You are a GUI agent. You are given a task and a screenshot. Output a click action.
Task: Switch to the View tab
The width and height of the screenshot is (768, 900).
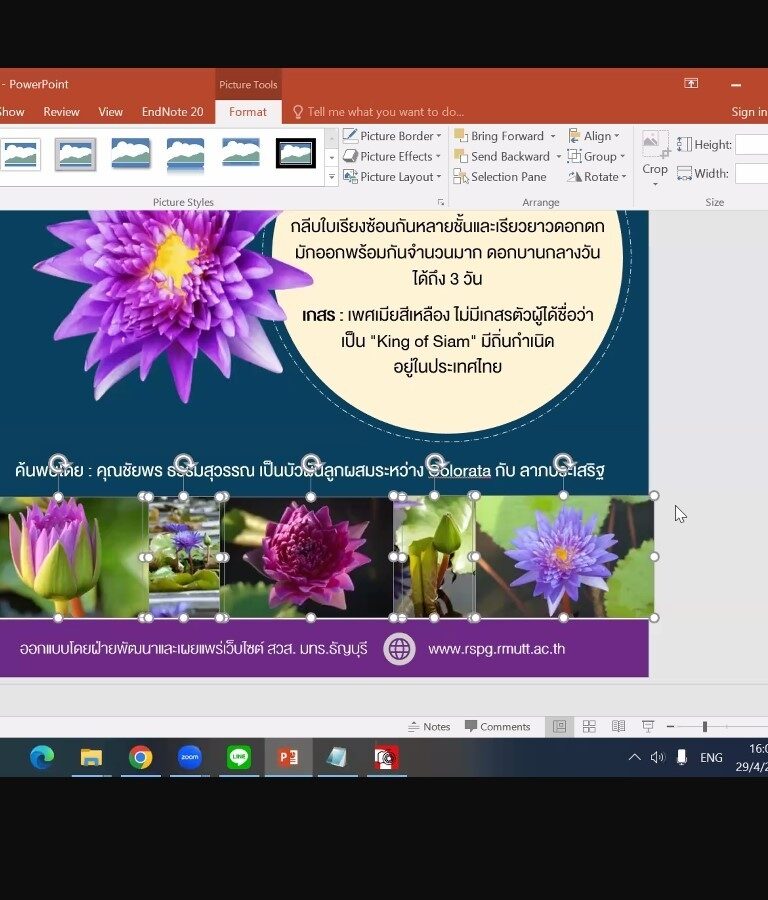point(110,112)
